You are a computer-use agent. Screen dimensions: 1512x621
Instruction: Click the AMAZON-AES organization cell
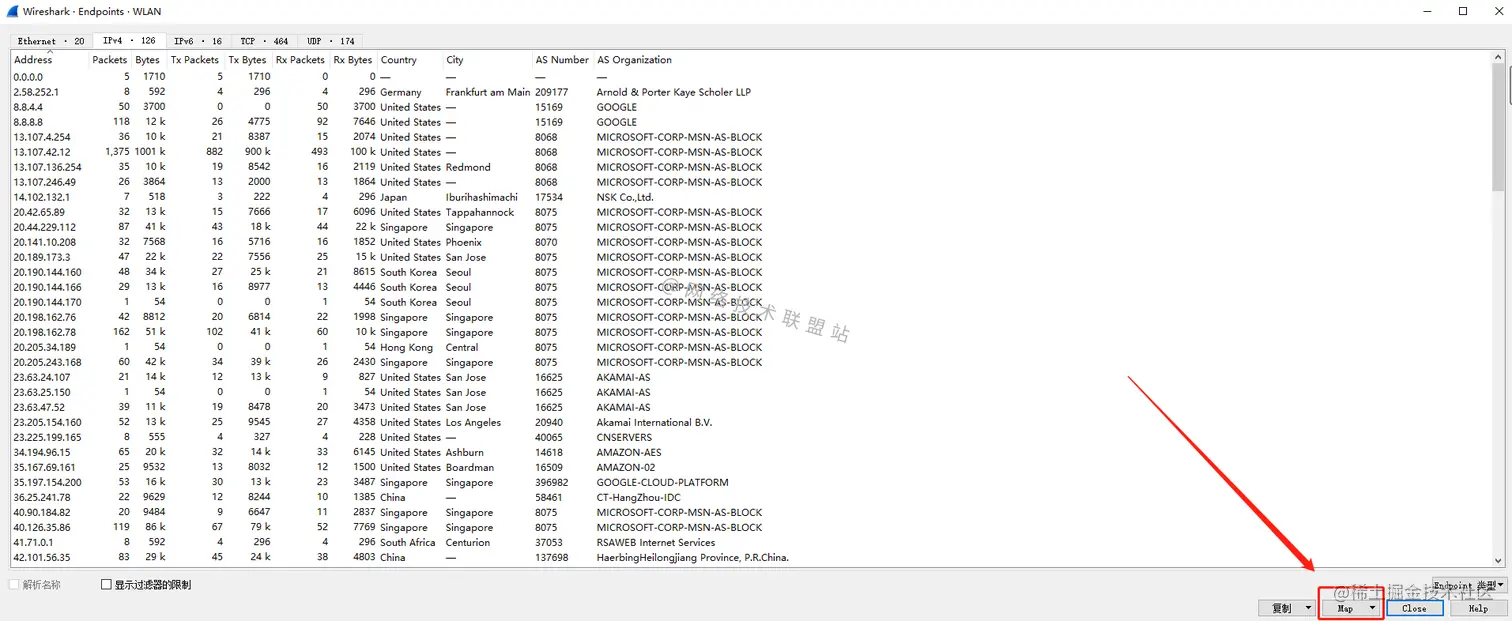click(629, 452)
